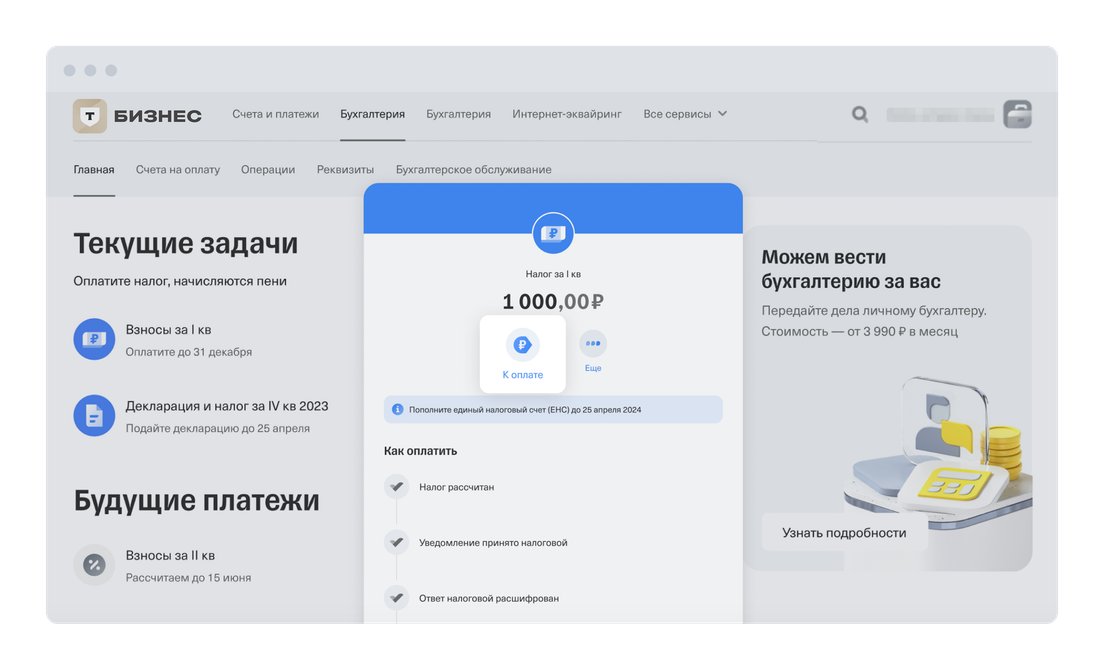This screenshot has width=1104, height=670.
Task: Click the Налог рассчитан step text
Action: click(456, 487)
